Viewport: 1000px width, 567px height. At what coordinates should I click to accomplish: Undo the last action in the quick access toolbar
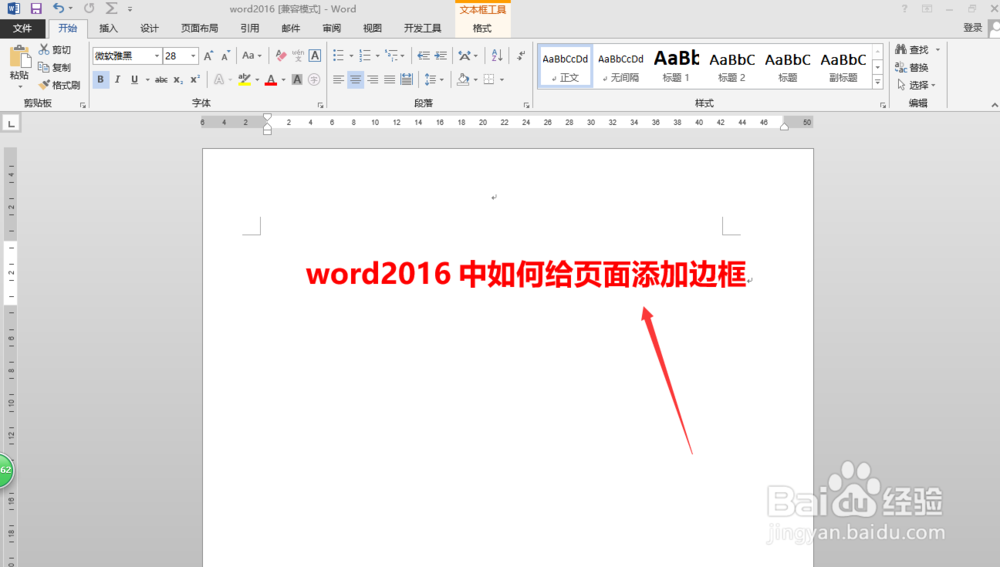pyautogui.click(x=59, y=8)
